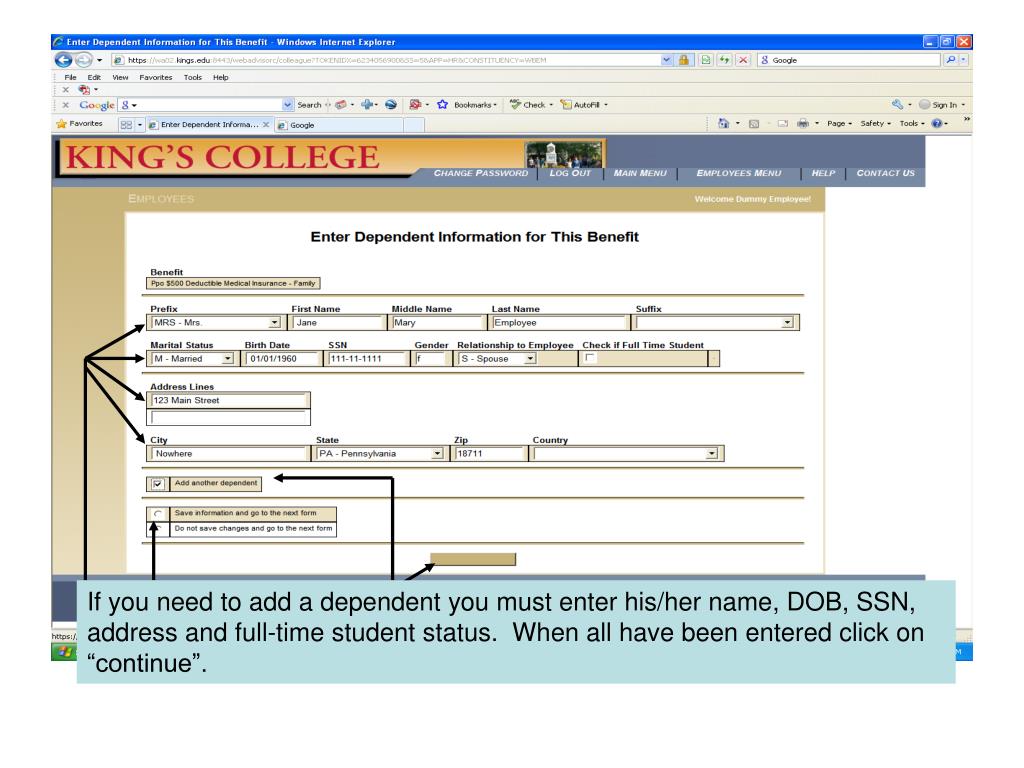Click the Favorites star icon

click(x=61, y=123)
